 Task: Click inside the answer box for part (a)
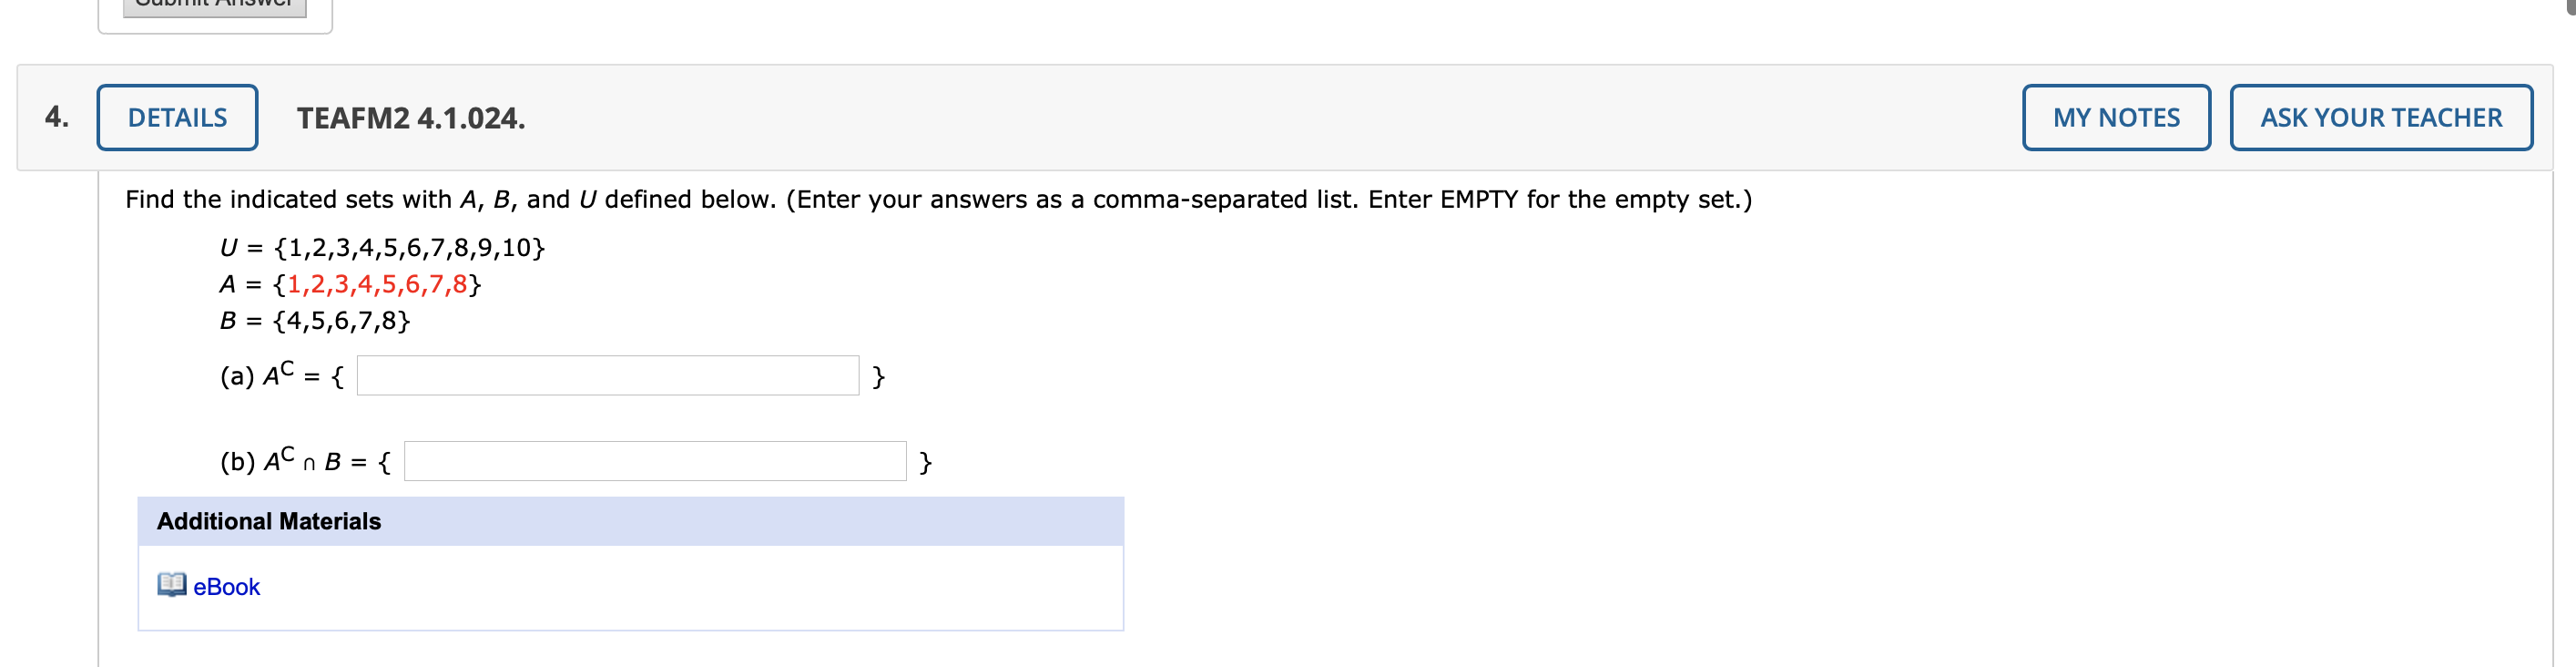[607, 375]
